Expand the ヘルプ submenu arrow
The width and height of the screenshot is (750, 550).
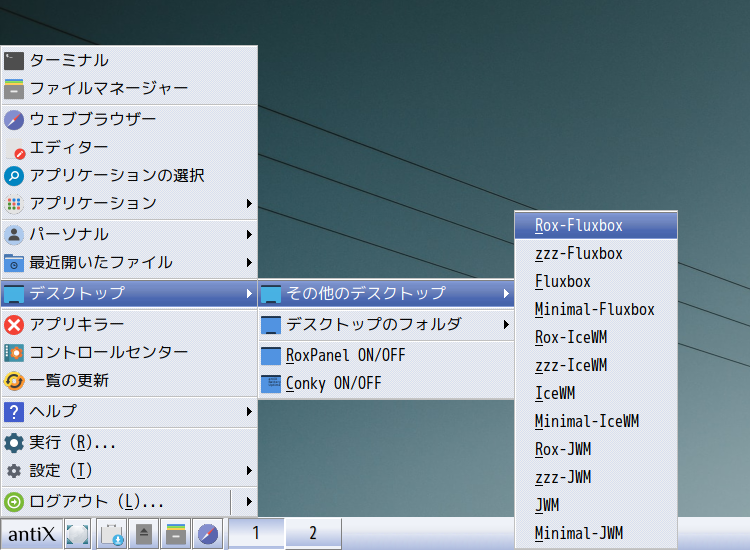point(249,411)
